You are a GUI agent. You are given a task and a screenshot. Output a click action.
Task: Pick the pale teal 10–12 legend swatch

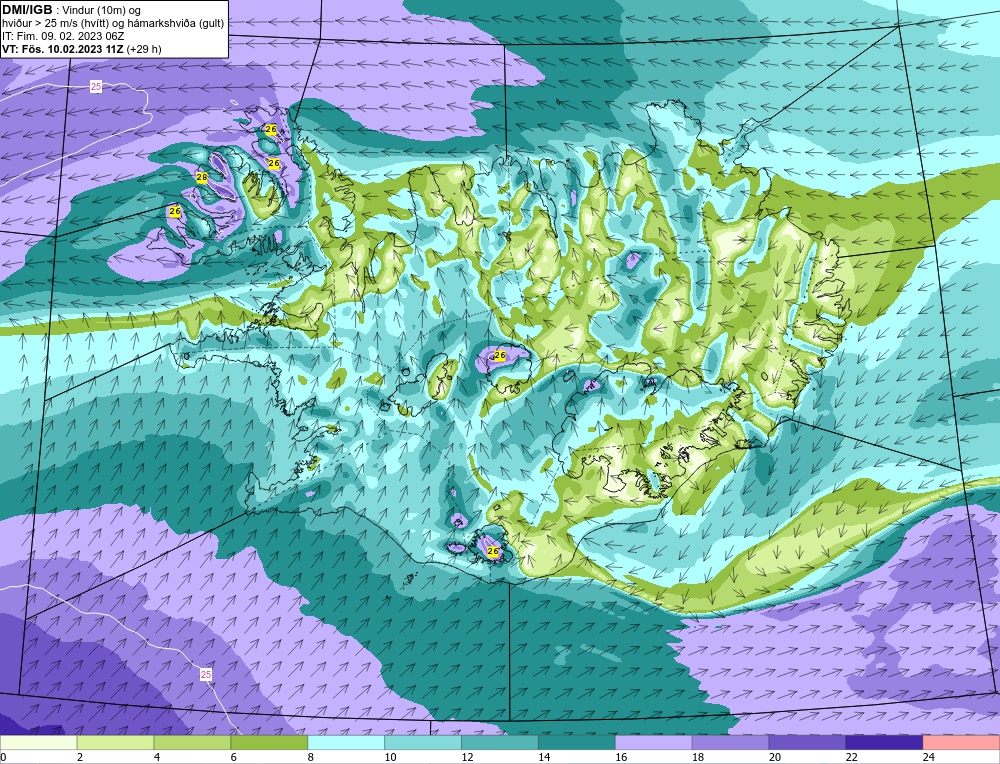[x=423, y=743]
